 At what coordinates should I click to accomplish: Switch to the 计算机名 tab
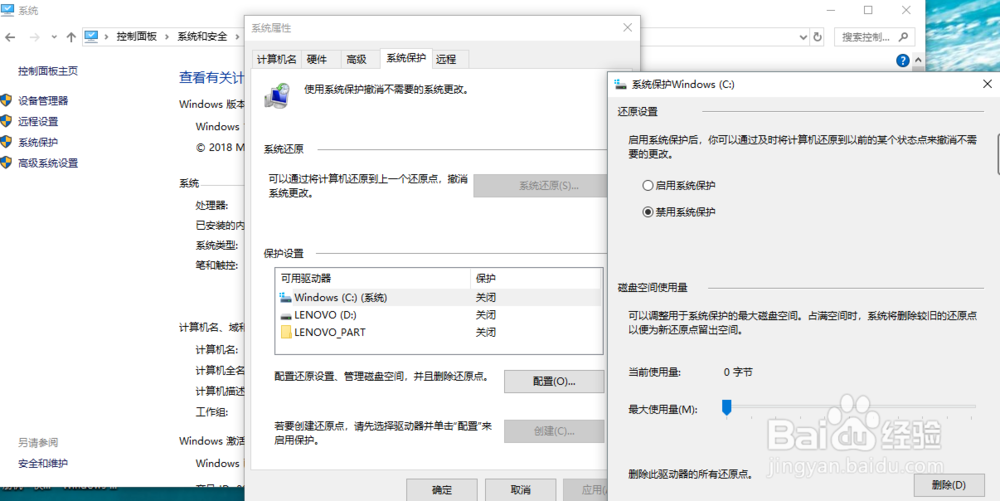(276, 59)
